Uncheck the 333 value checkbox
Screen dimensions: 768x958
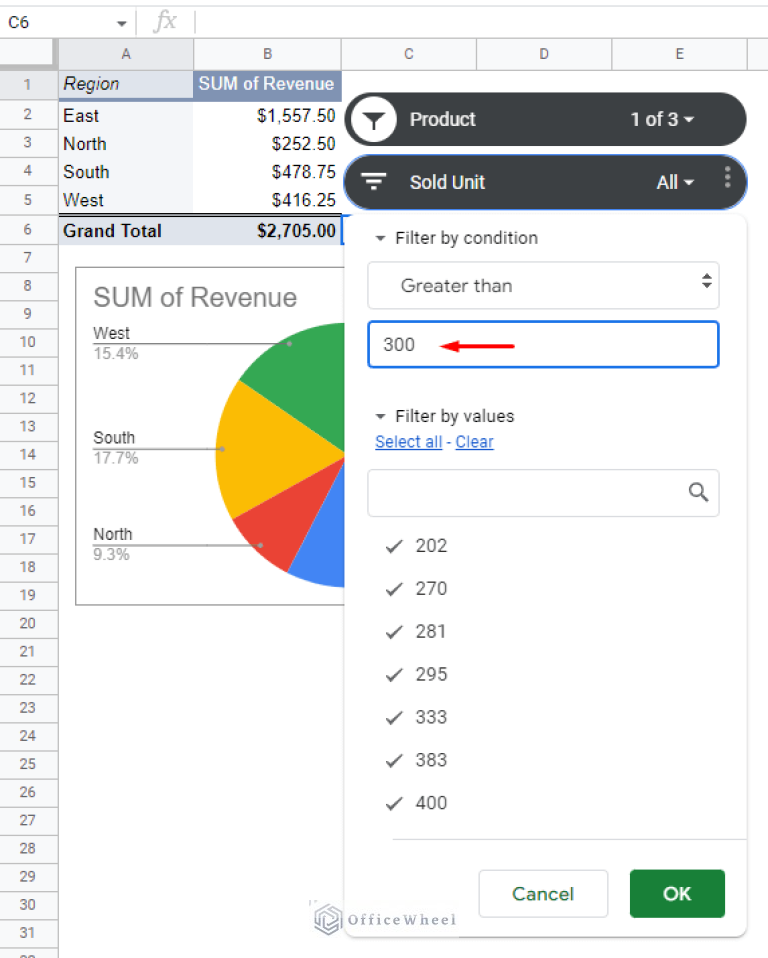click(392, 717)
